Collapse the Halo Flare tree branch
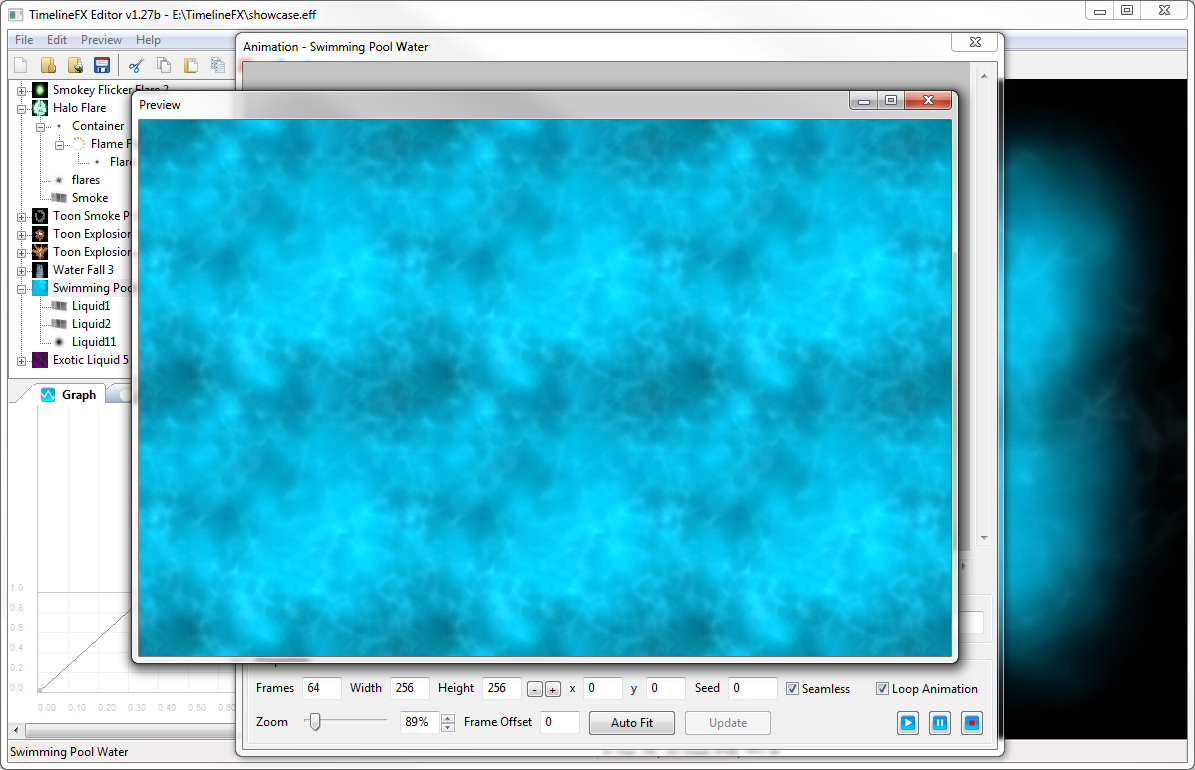The image size is (1195, 770). point(21,107)
